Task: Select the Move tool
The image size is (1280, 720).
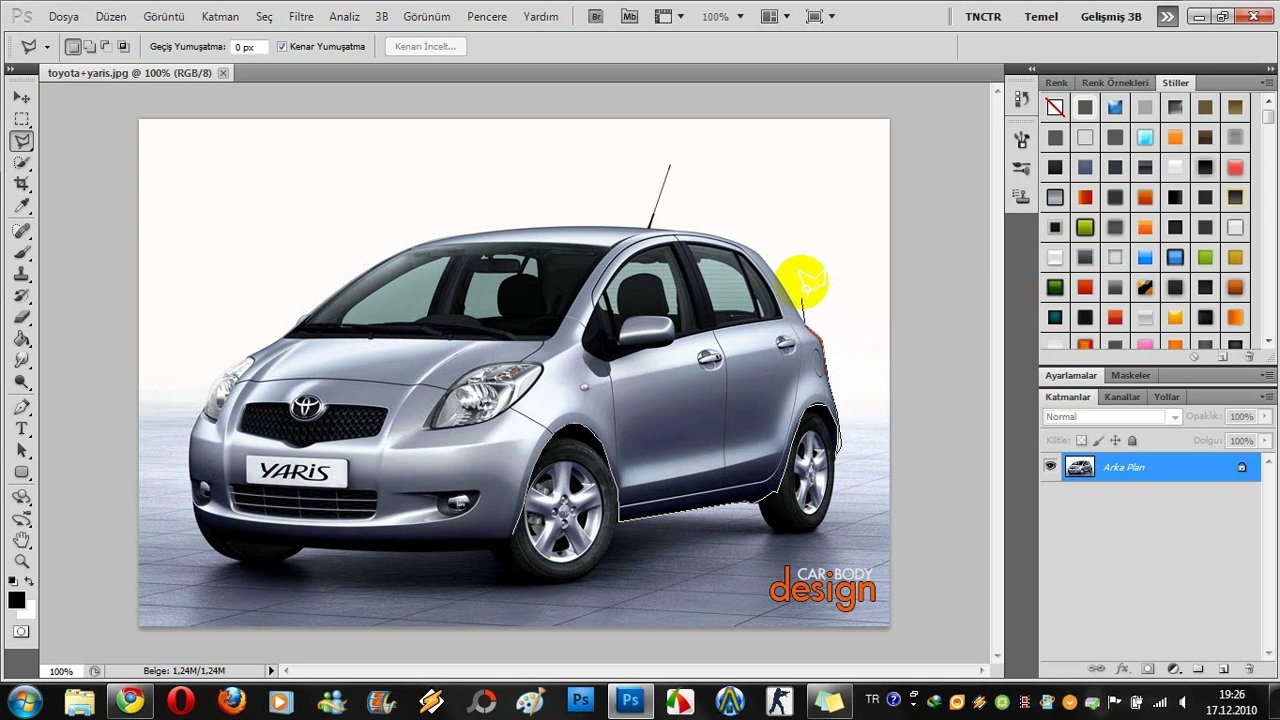Action: [21, 98]
